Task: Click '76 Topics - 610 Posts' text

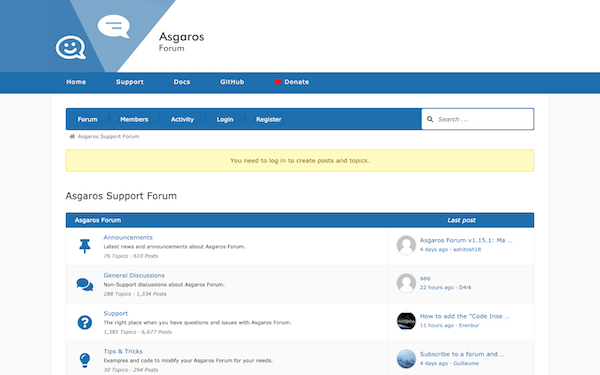Action: (x=130, y=256)
